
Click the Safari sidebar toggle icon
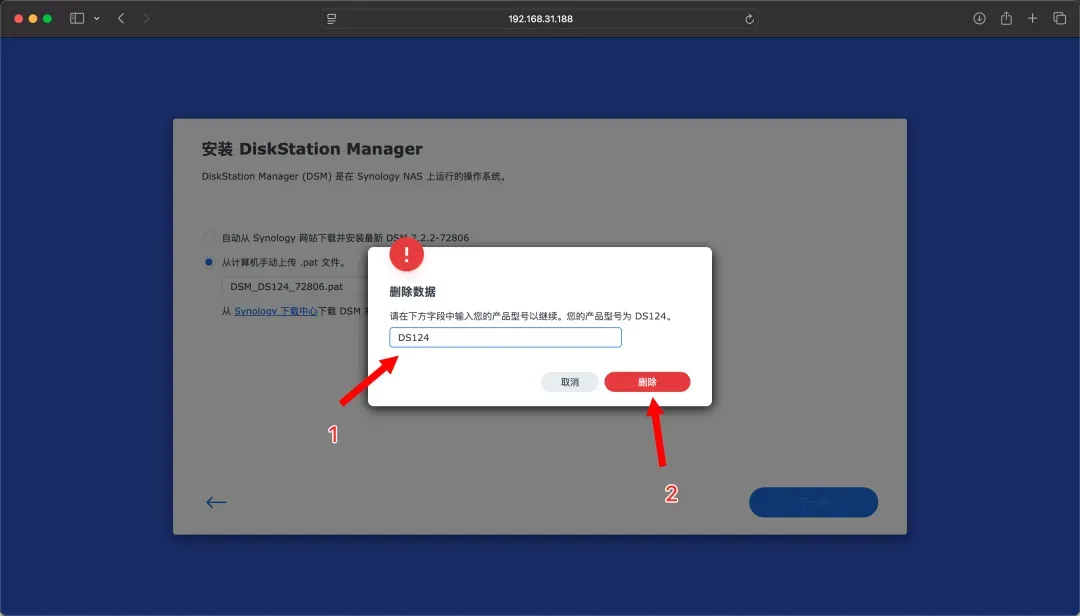click(x=77, y=19)
